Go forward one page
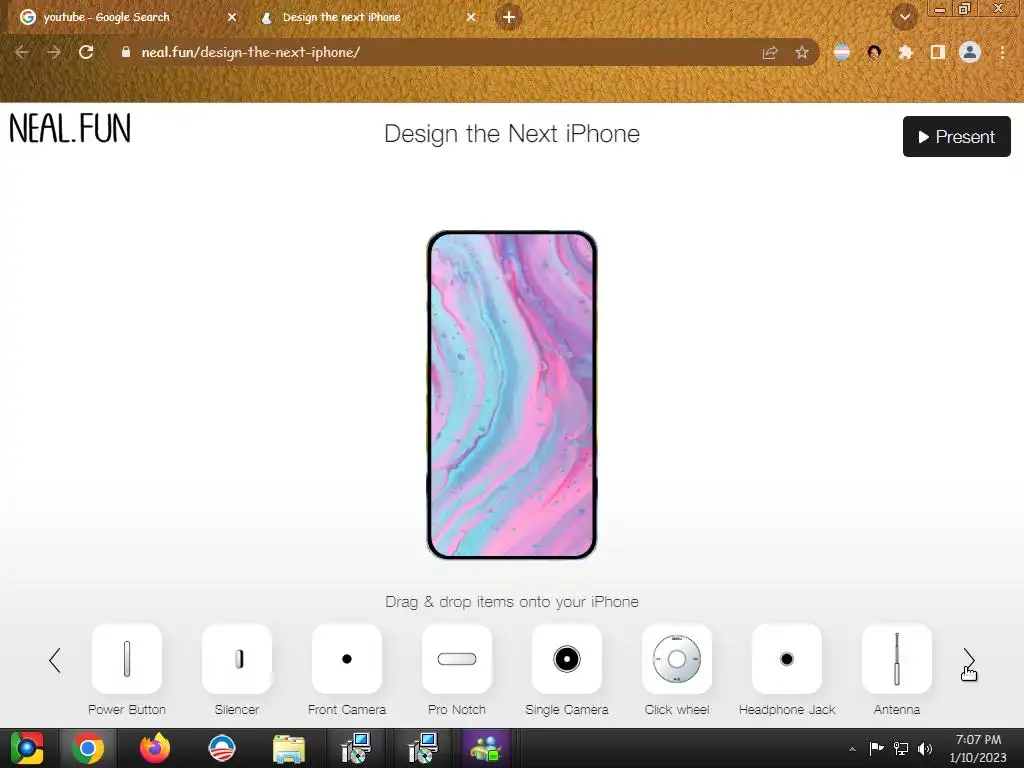This screenshot has height=768, width=1024. 54,52
